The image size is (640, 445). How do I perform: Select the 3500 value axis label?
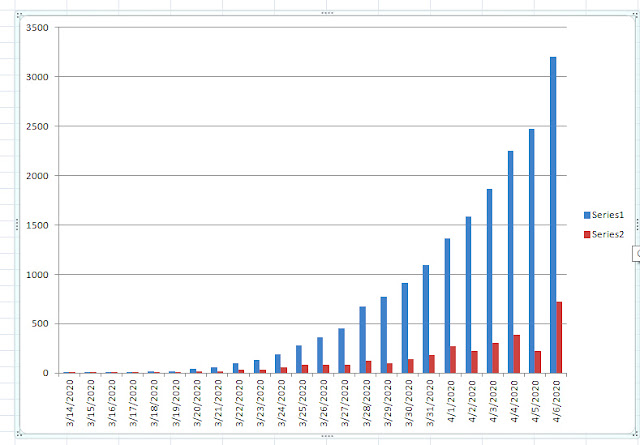pos(37,28)
